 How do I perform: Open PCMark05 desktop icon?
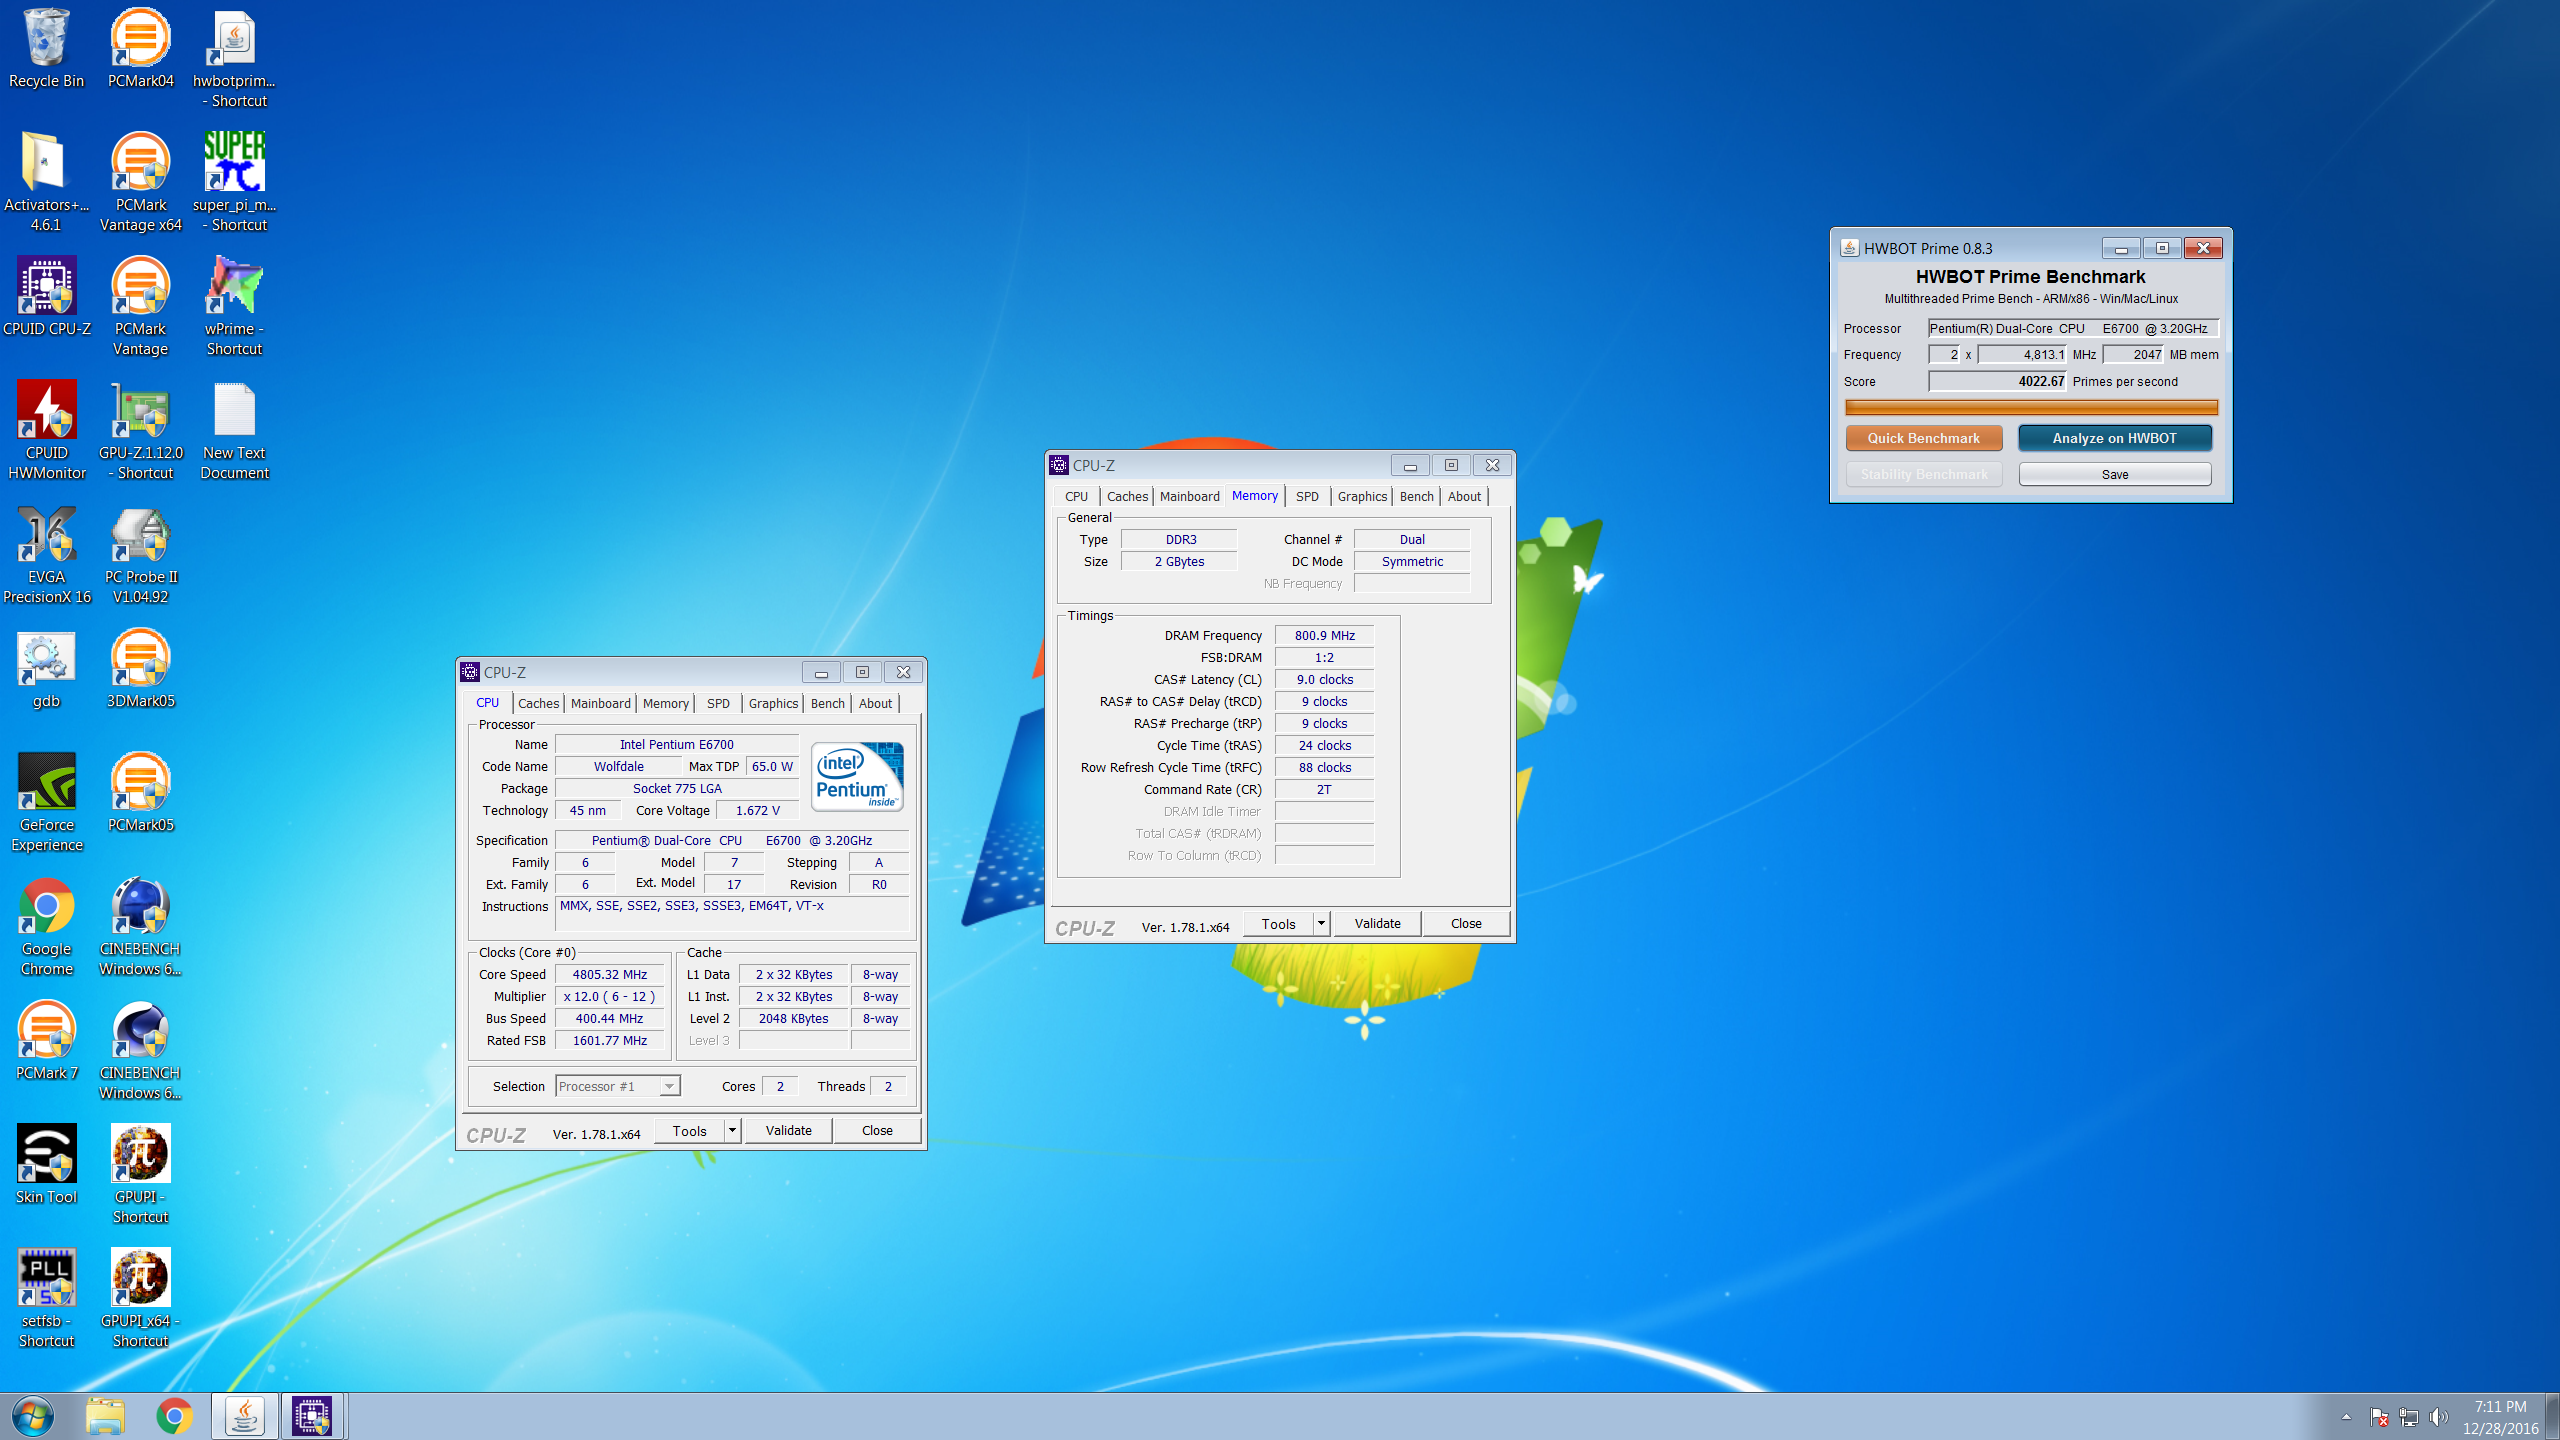coord(140,792)
